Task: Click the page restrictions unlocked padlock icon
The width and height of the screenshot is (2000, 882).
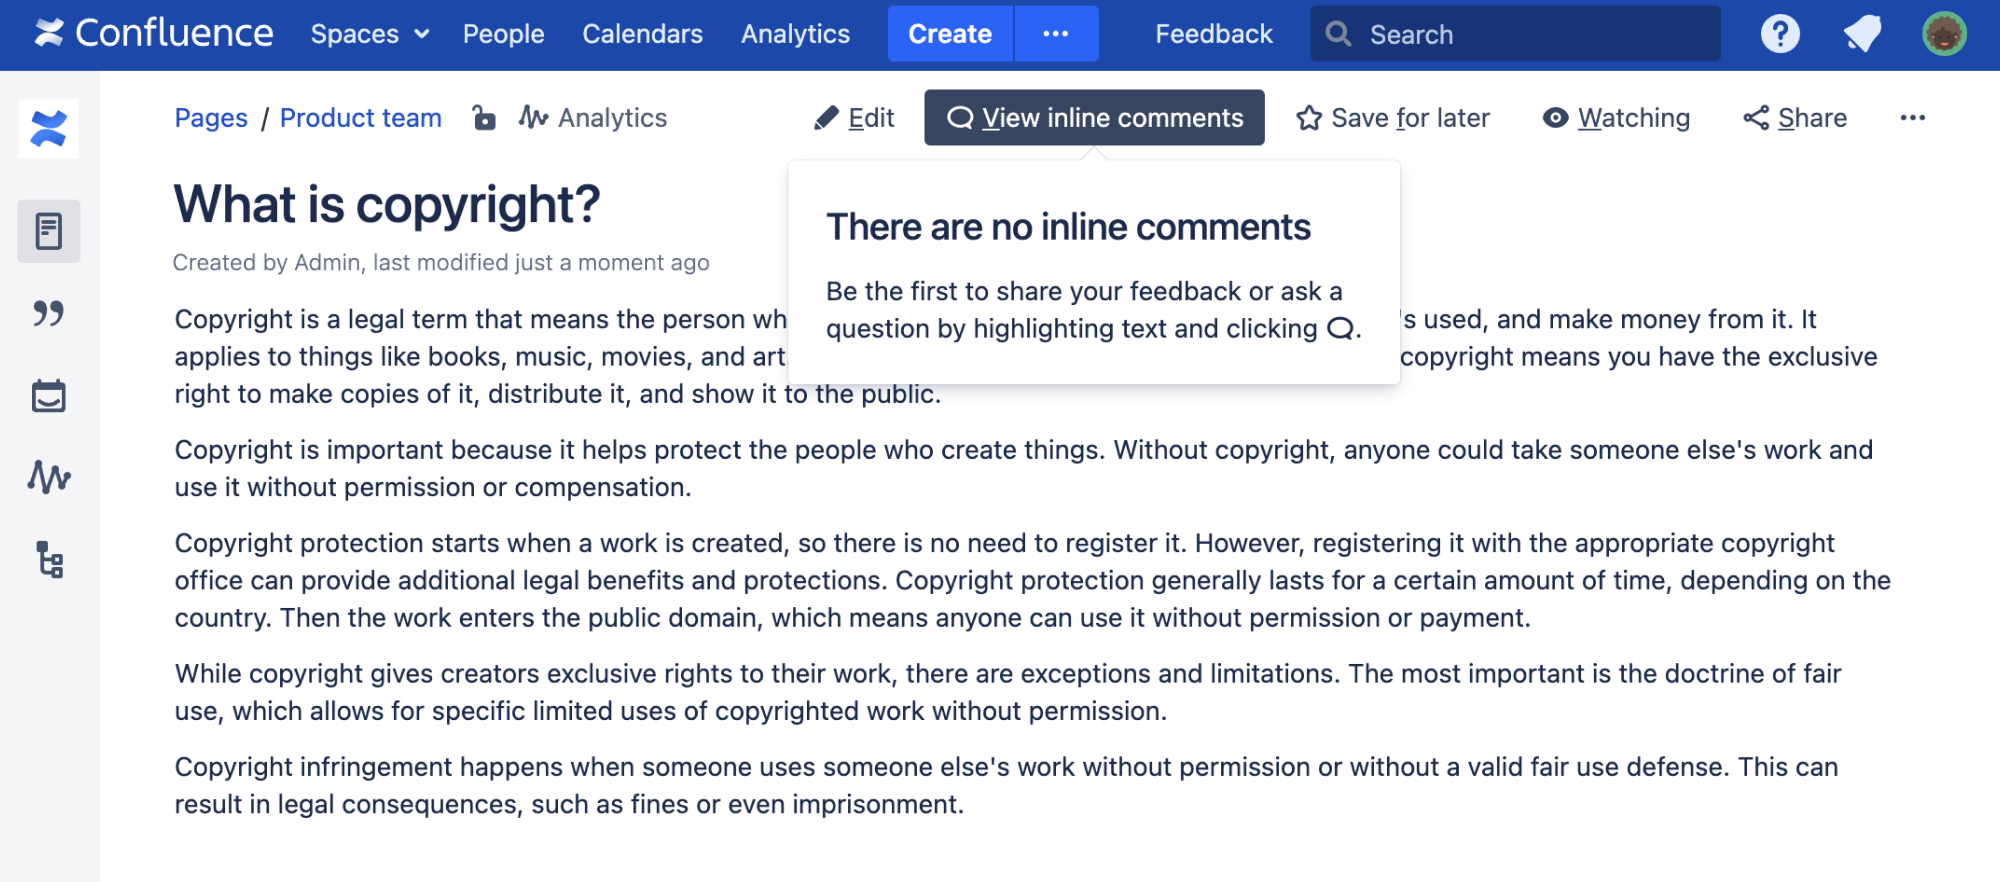Action: click(x=484, y=118)
